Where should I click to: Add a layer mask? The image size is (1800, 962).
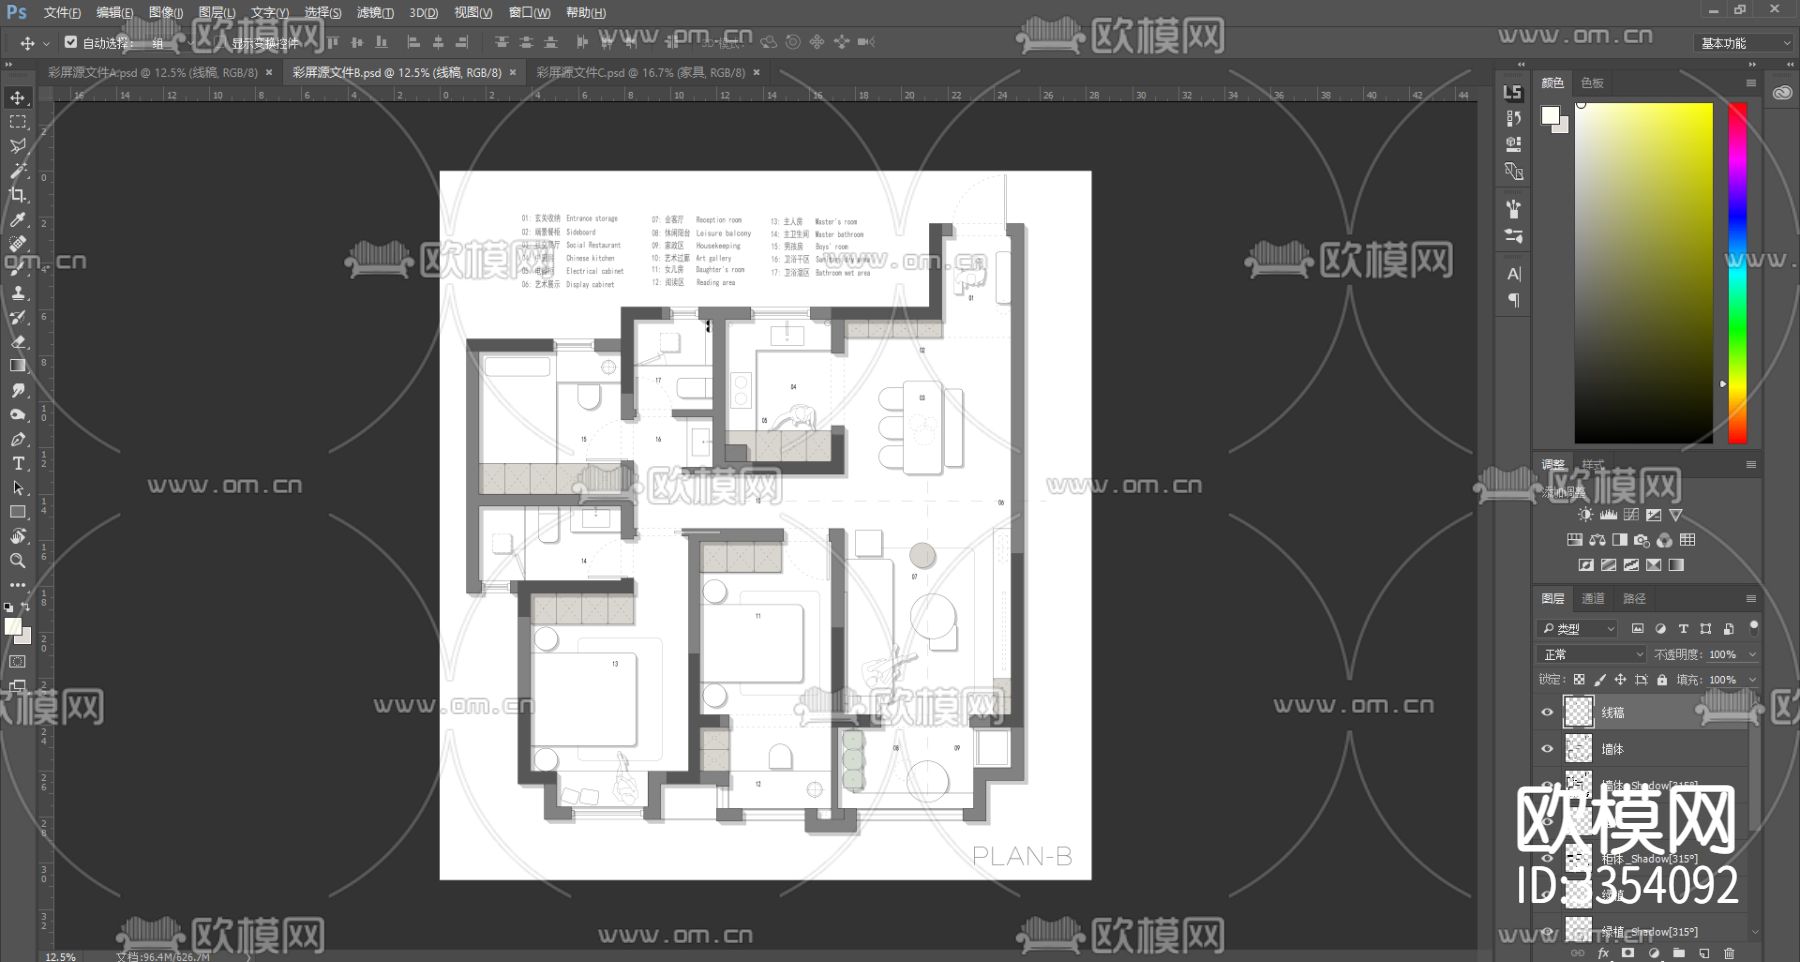[1628, 954]
